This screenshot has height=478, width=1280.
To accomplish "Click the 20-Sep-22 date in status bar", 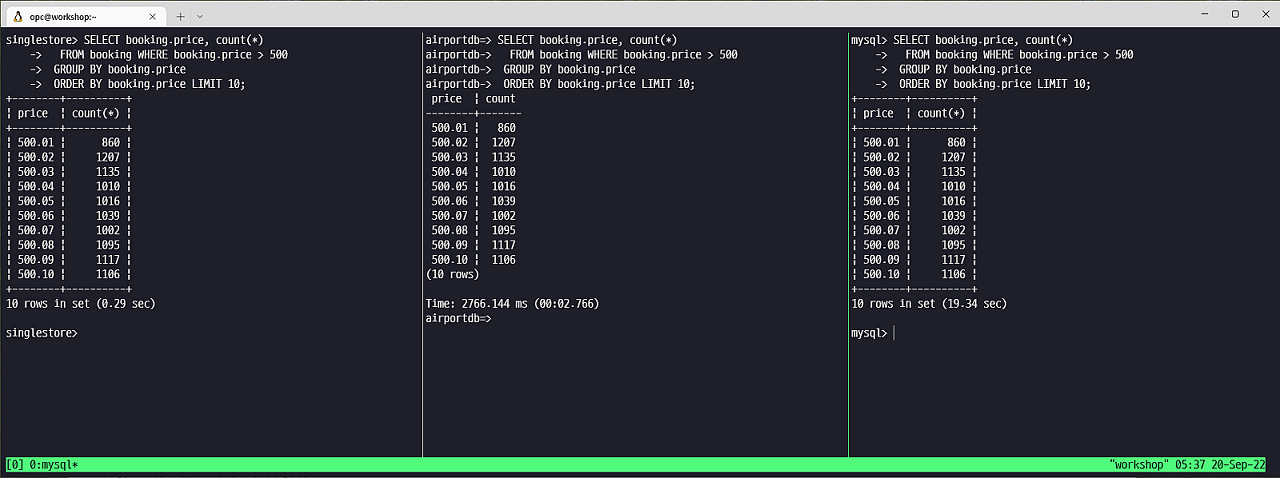I will (x=1237, y=465).
